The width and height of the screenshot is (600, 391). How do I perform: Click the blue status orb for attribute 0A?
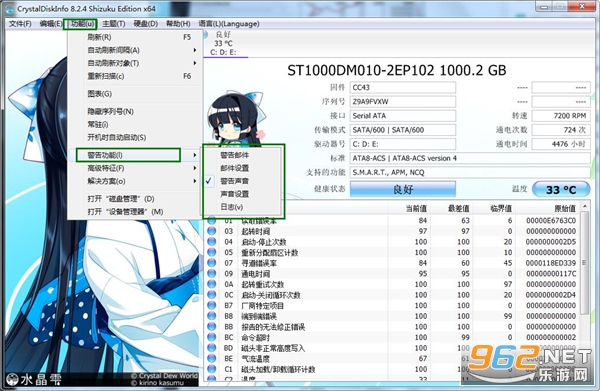click(212, 284)
